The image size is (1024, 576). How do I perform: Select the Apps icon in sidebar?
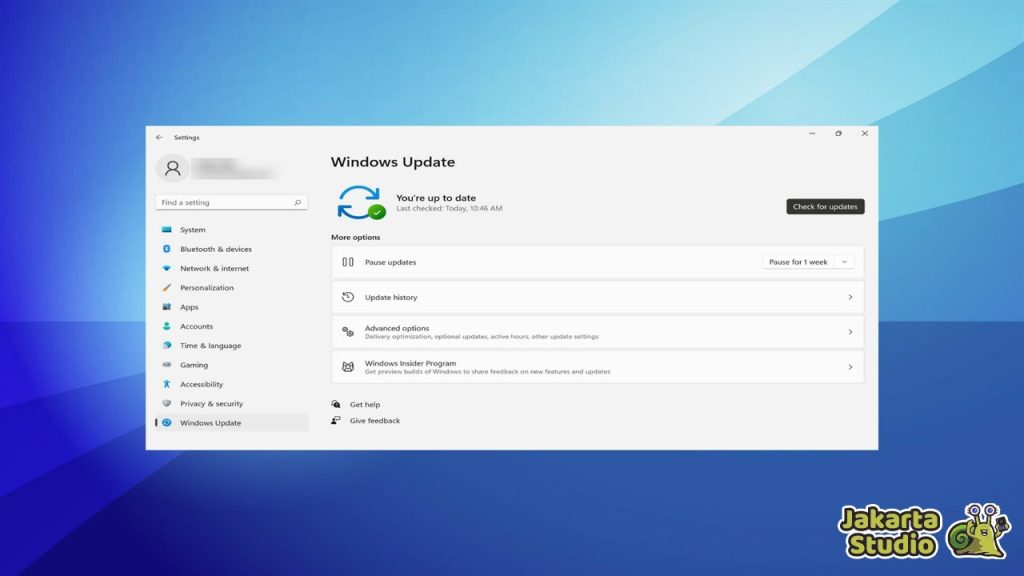tap(167, 307)
